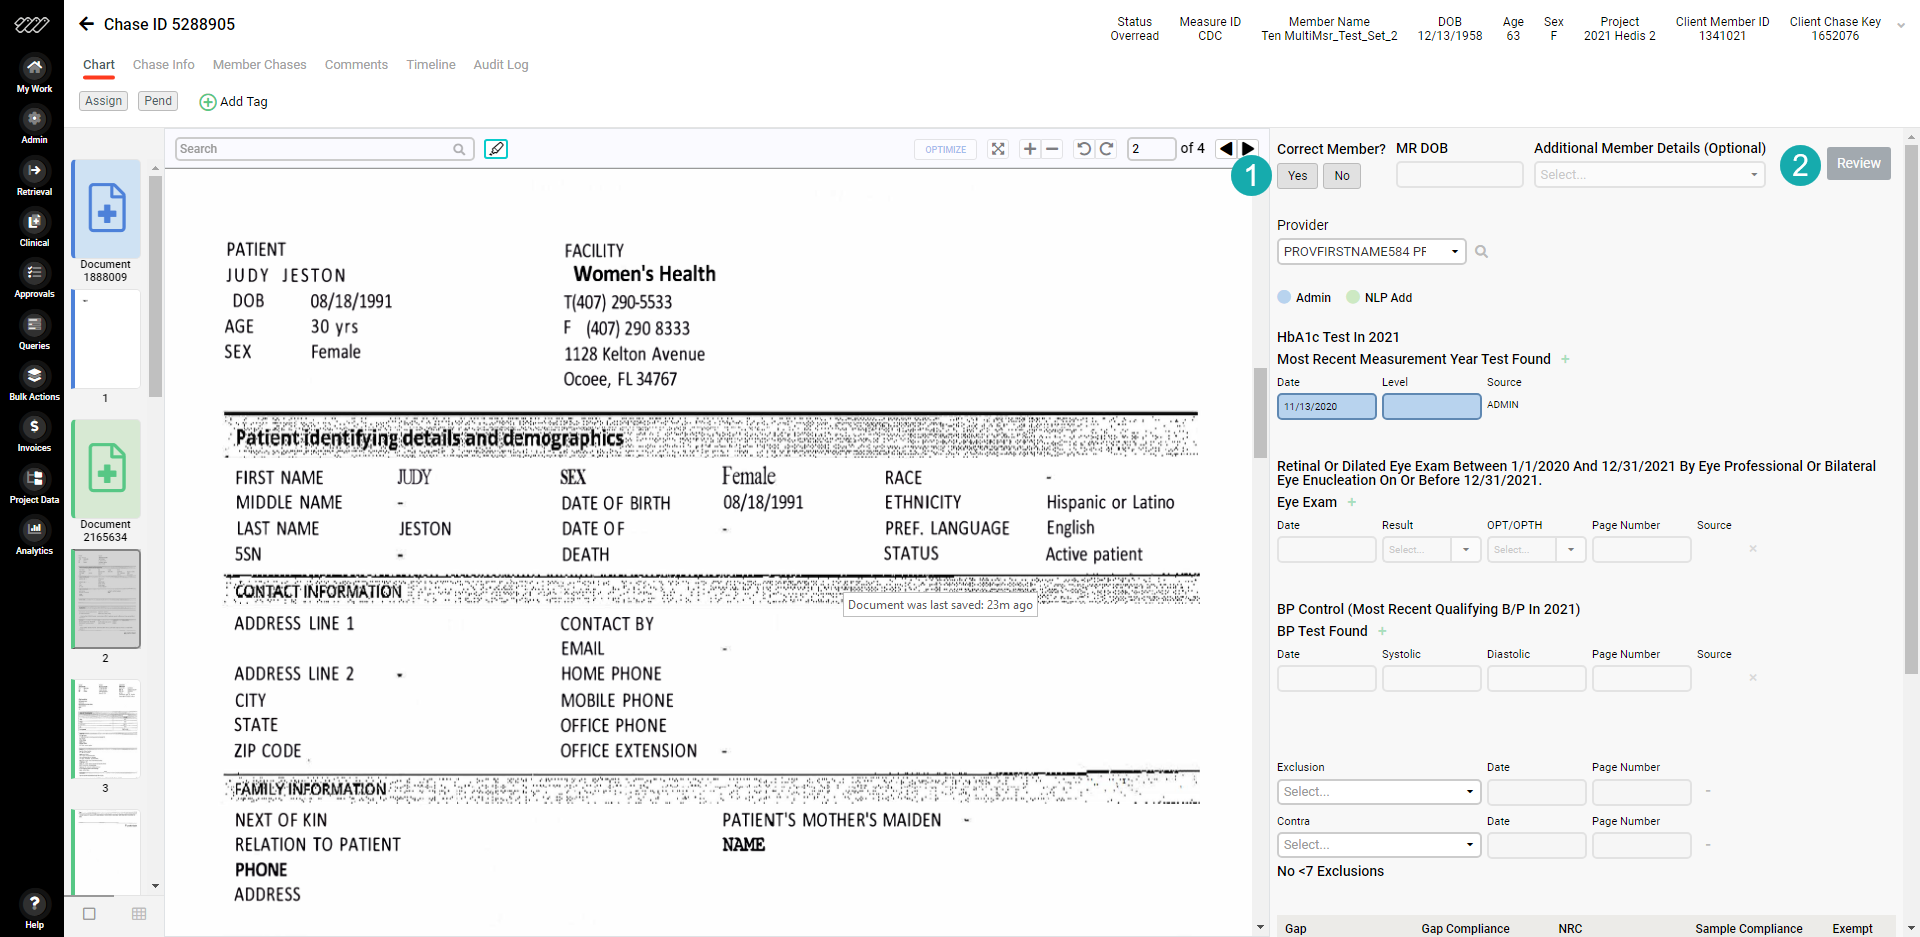Image resolution: width=1920 pixels, height=937 pixels.
Task: Open Bulk Actions in the sidebar
Action: click(34, 382)
